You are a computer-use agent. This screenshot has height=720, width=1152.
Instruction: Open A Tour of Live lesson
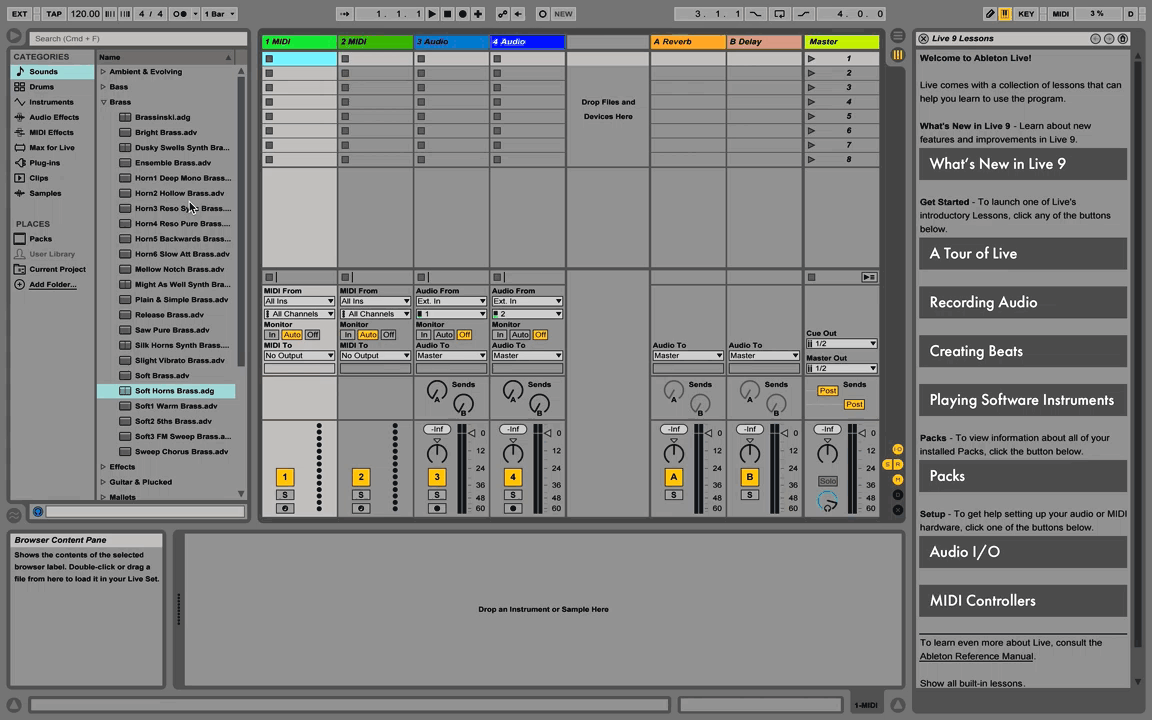[1023, 253]
